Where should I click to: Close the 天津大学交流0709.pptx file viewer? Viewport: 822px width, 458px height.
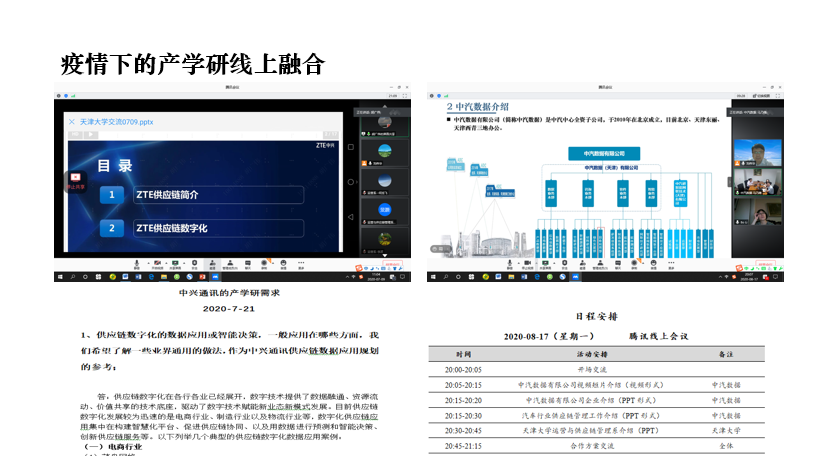coord(71,121)
